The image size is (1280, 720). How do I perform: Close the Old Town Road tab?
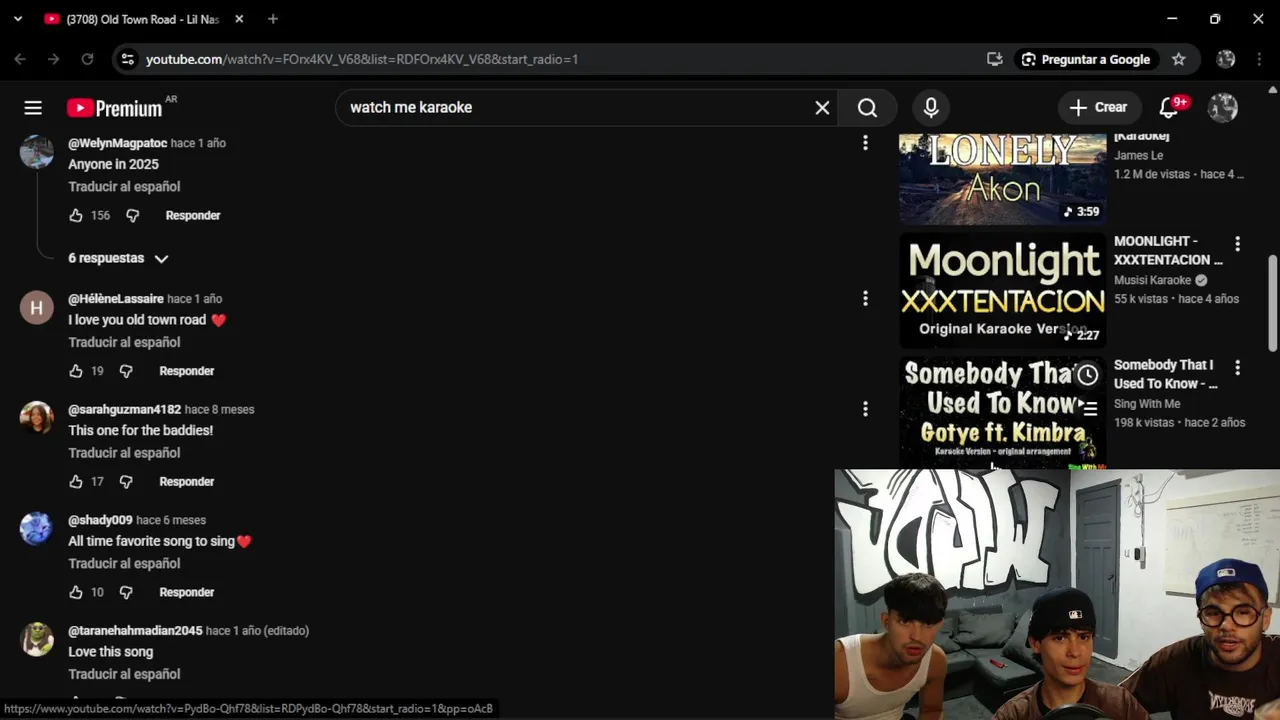(x=239, y=19)
